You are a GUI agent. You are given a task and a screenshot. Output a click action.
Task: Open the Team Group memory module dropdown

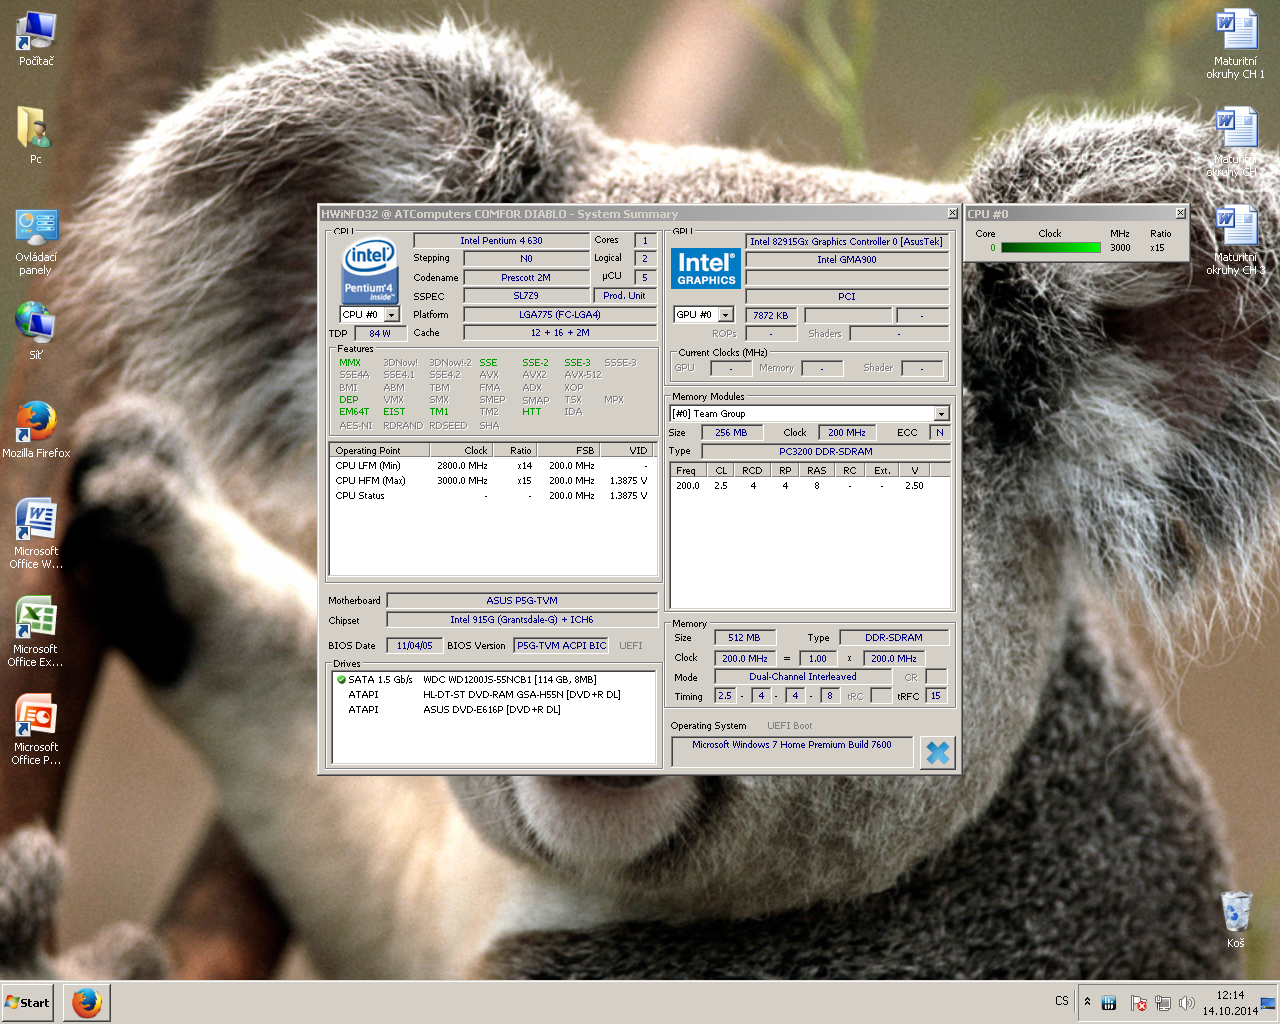coord(941,414)
